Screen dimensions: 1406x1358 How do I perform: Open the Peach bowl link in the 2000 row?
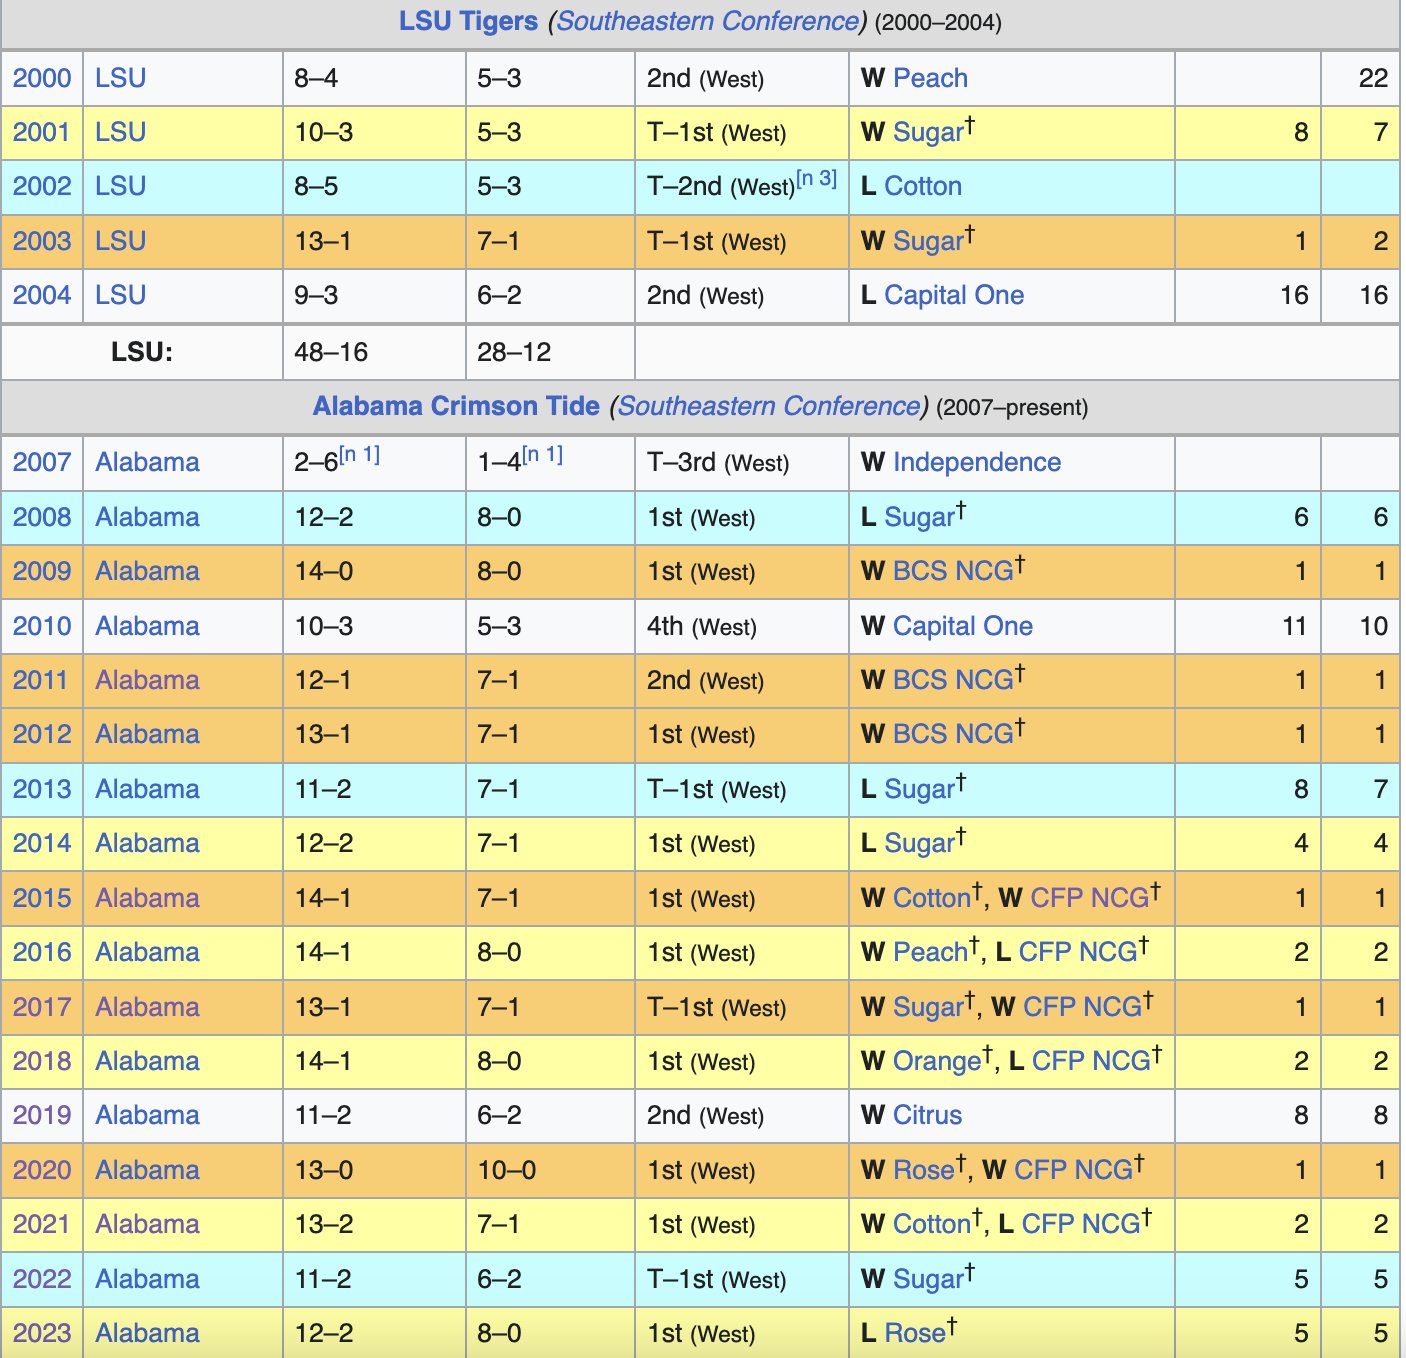click(x=930, y=78)
